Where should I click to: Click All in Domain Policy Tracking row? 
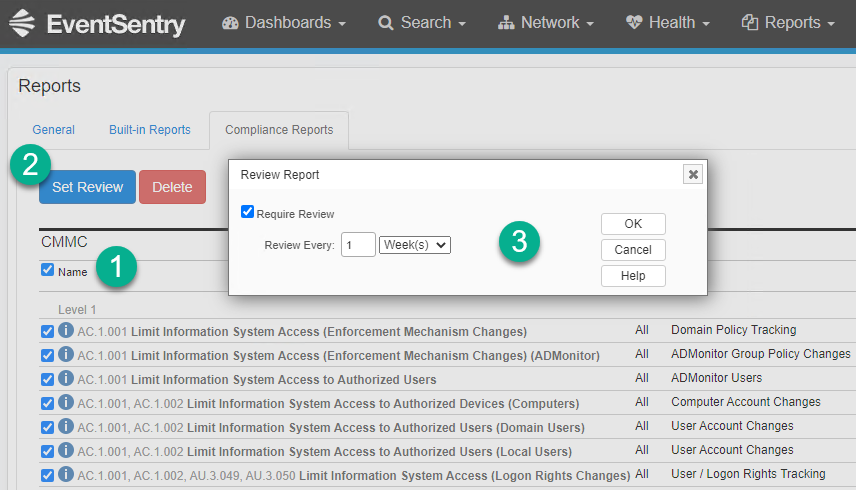tap(641, 330)
